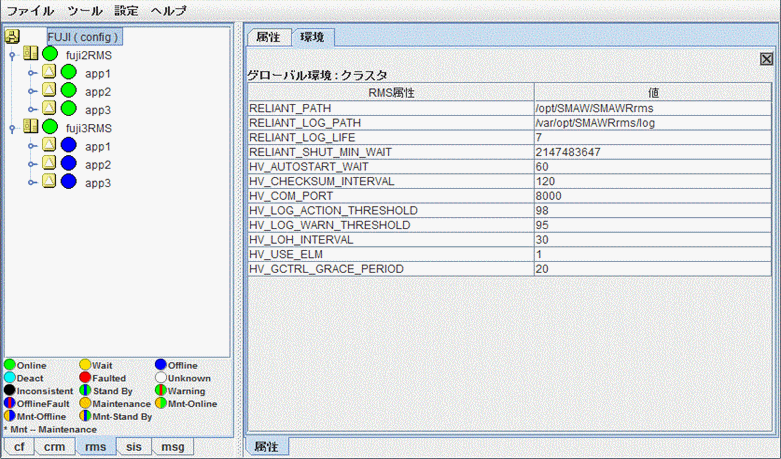This screenshot has width=781, height=459.
Task: Select the HV_GCTRL_GRACE_PERIOD attribute cell
Action: click(x=391, y=269)
